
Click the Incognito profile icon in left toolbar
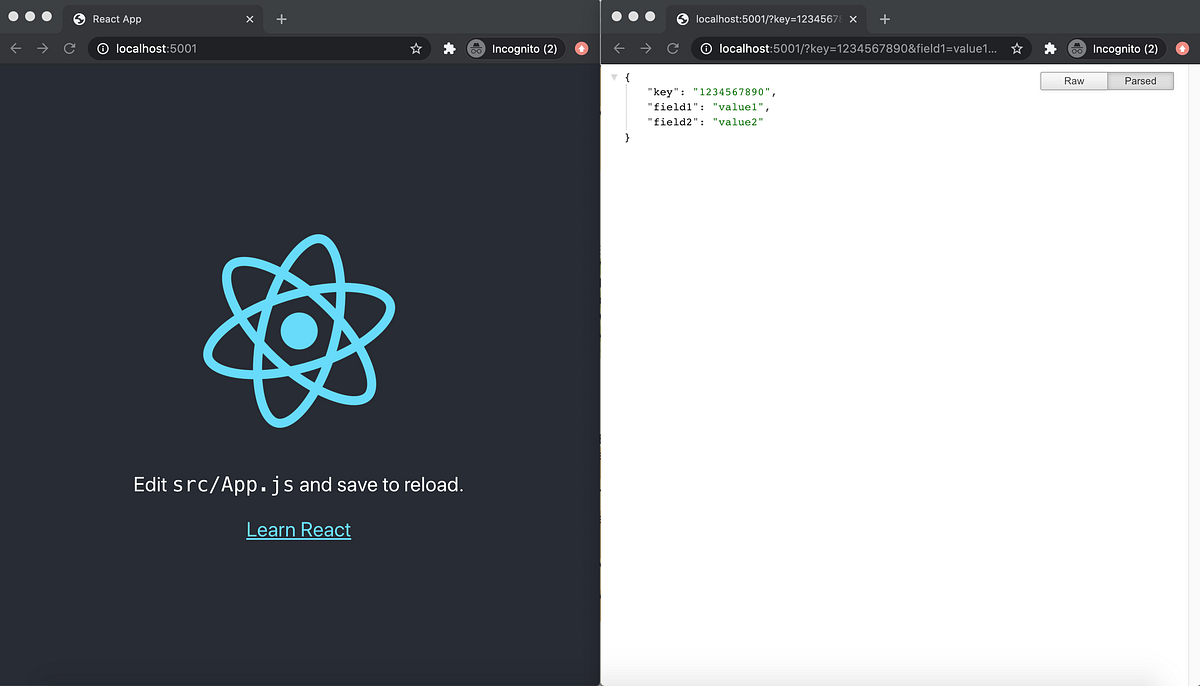tap(476, 47)
